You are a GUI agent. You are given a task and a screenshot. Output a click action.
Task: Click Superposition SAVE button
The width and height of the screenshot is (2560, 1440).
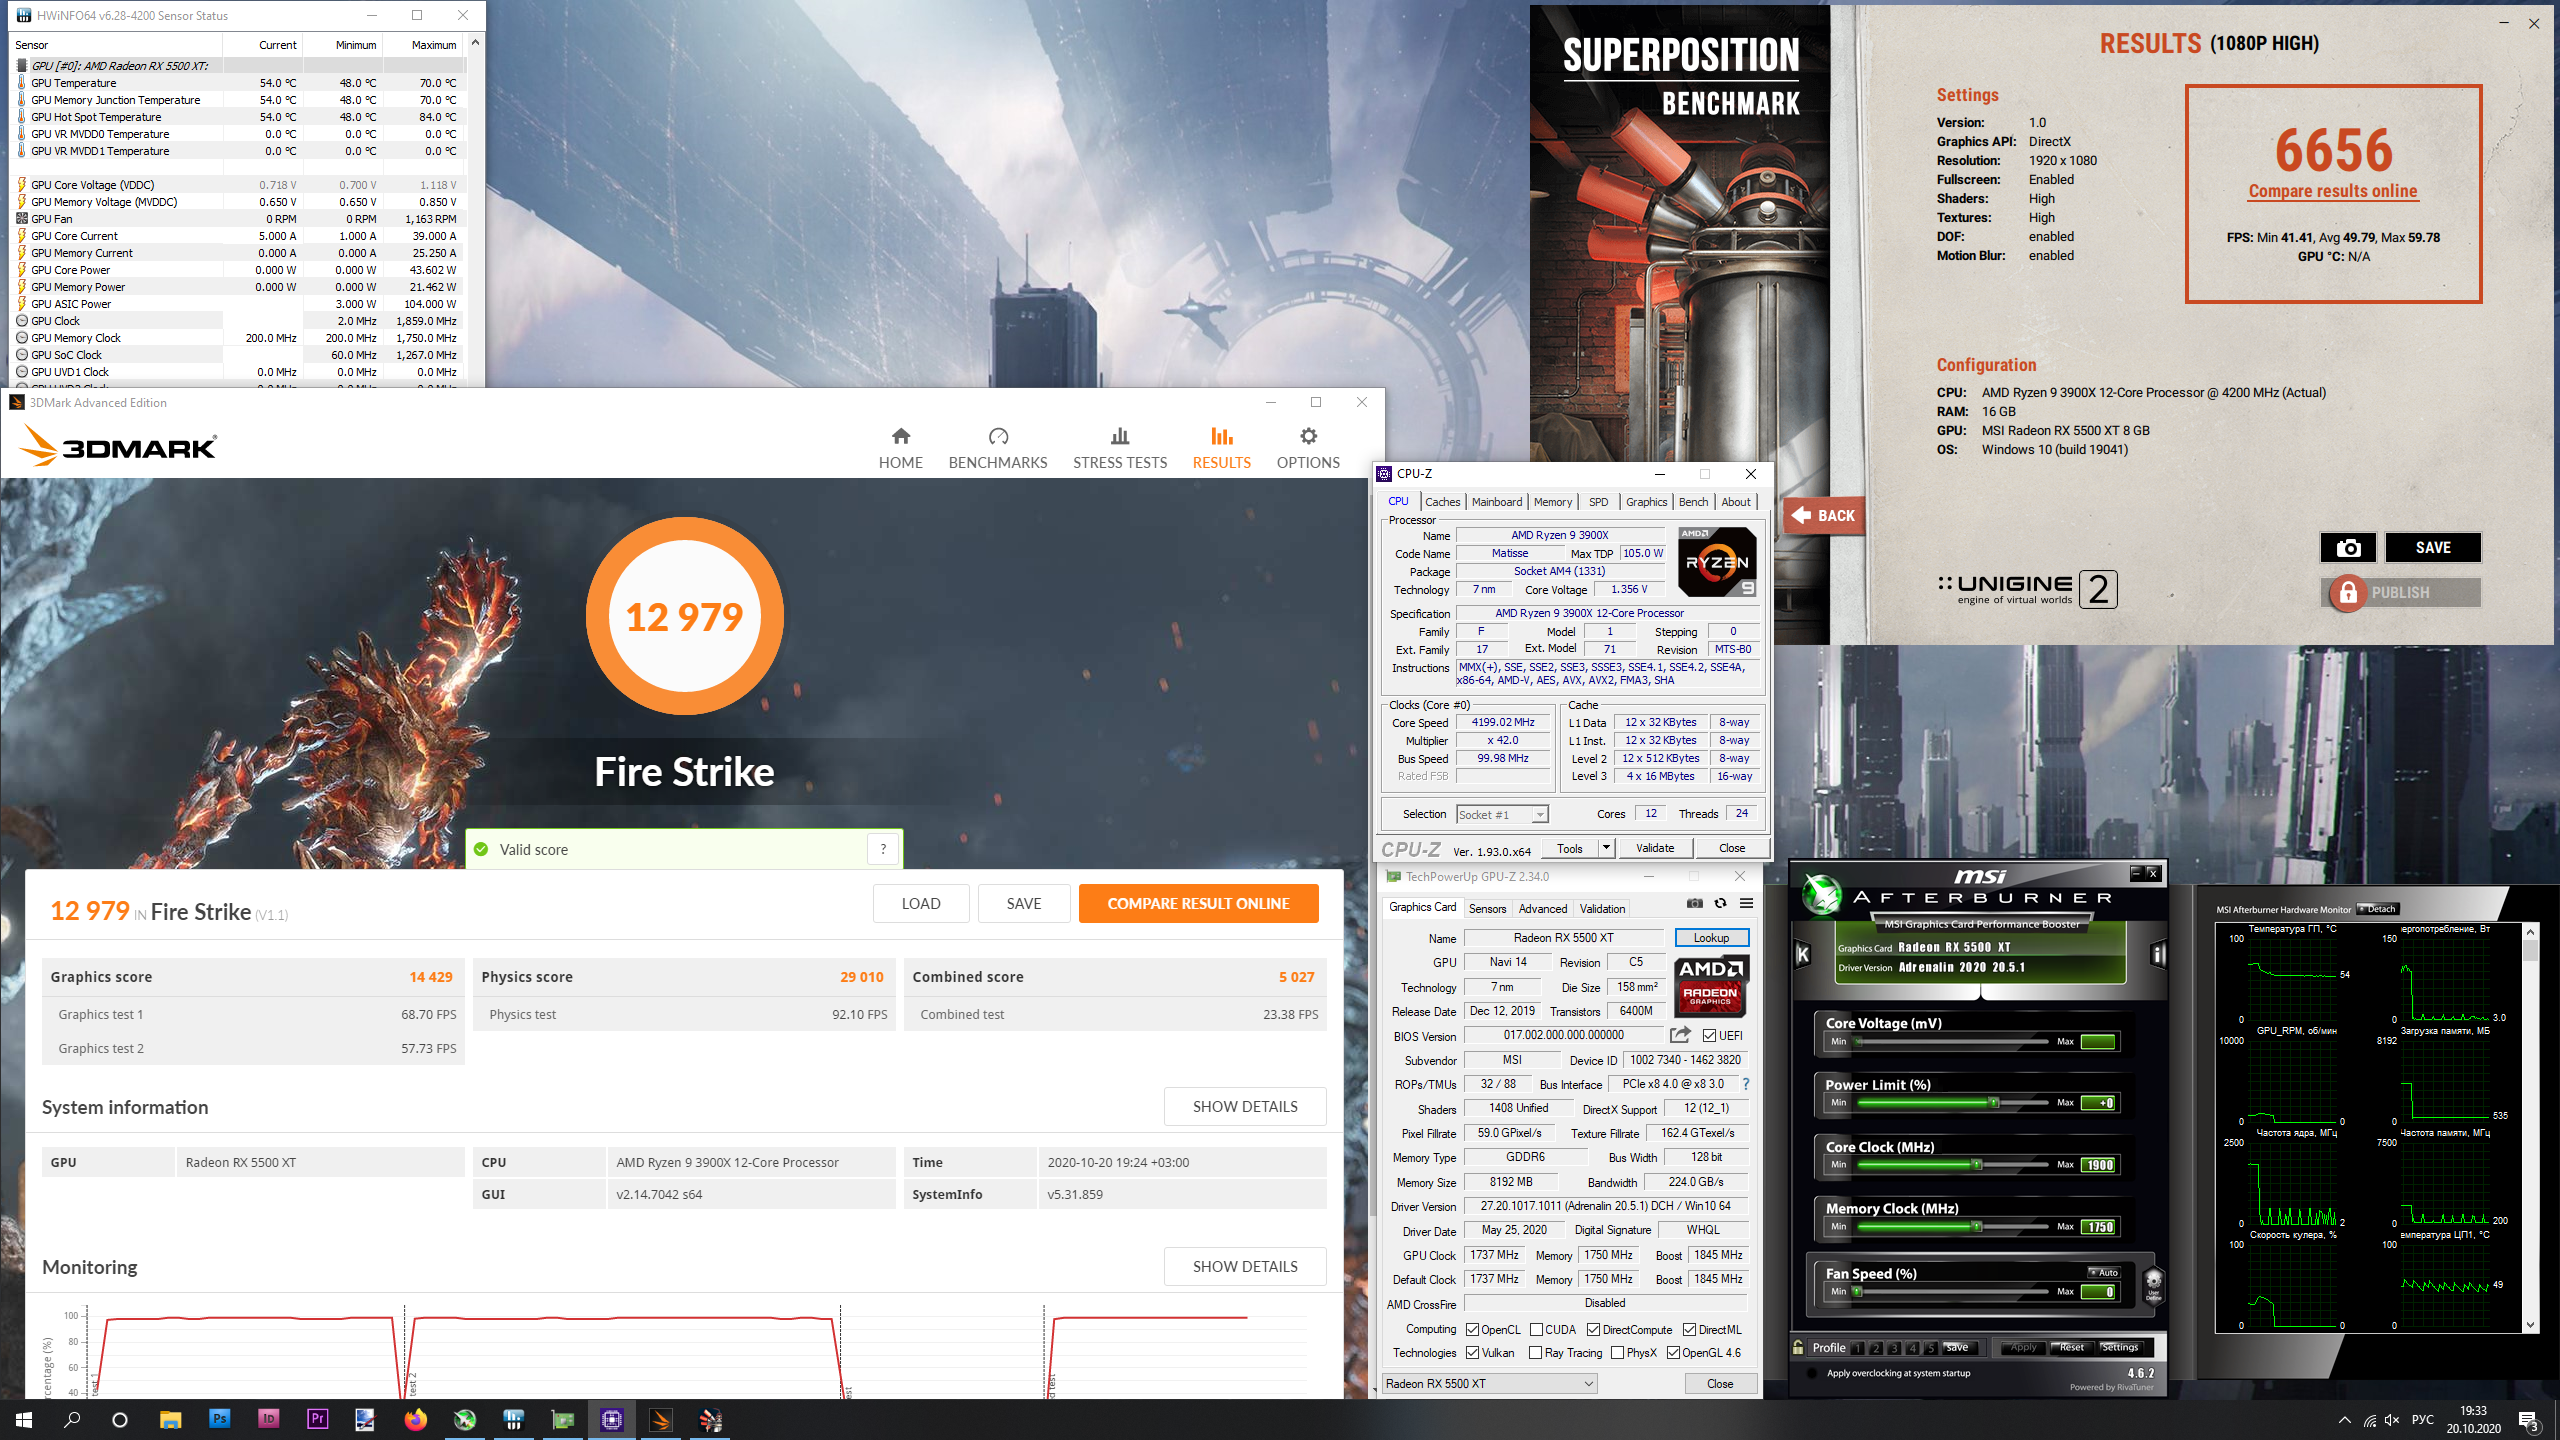click(x=2433, y=548)
